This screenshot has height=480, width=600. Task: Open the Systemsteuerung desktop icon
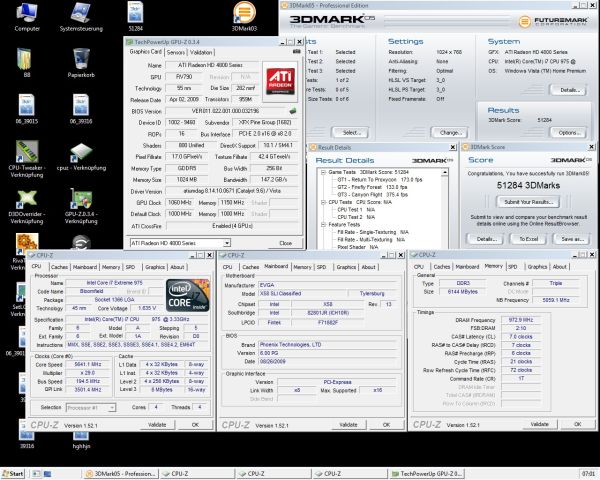[x=81, y=17]
